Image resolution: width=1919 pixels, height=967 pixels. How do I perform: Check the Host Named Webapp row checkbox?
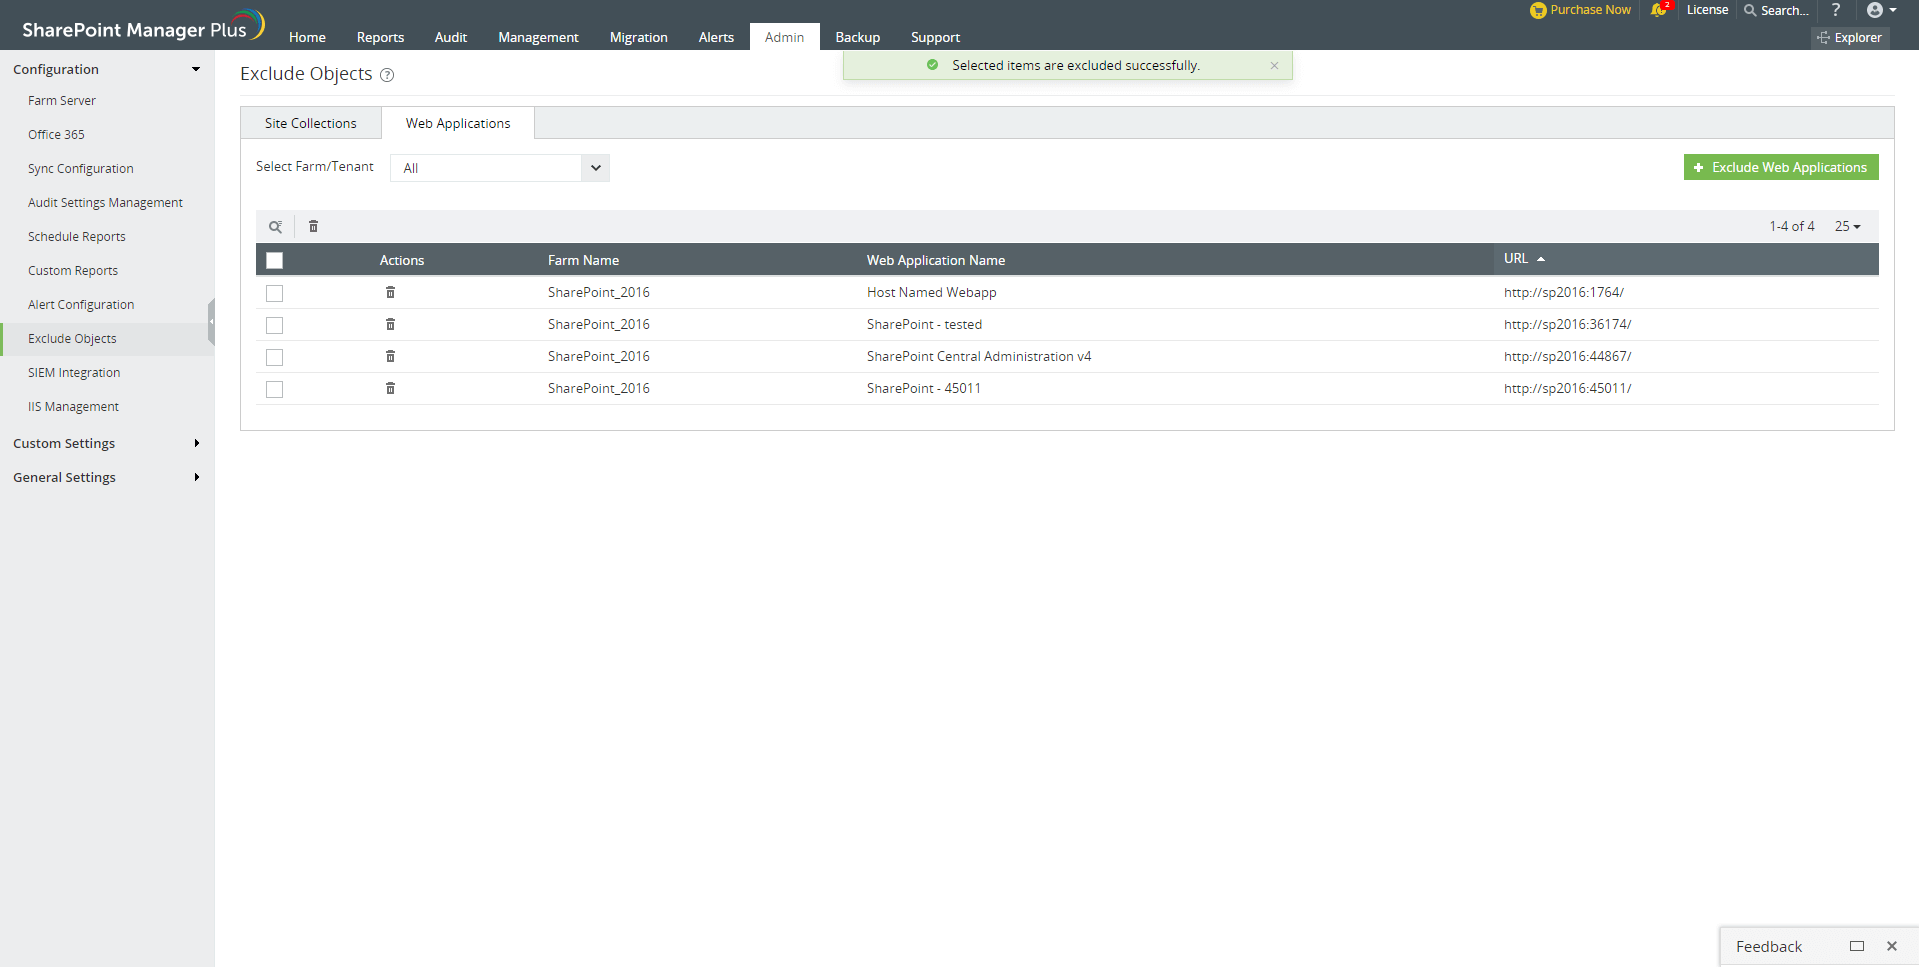(275, 293)
